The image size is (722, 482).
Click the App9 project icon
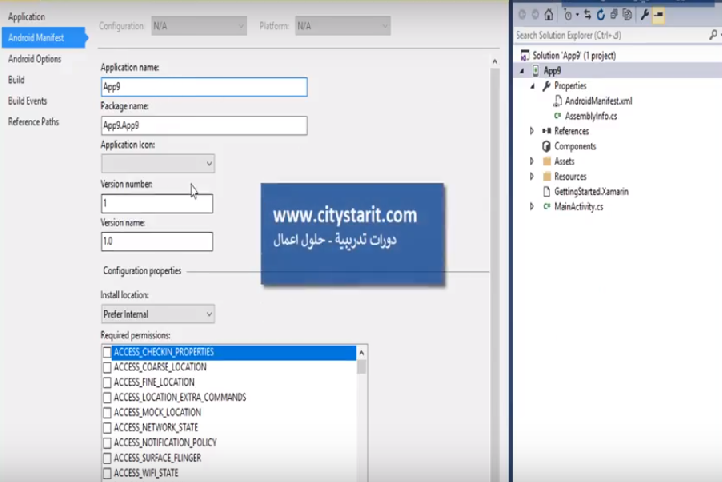pyautogui.click(x=536, y=70)
